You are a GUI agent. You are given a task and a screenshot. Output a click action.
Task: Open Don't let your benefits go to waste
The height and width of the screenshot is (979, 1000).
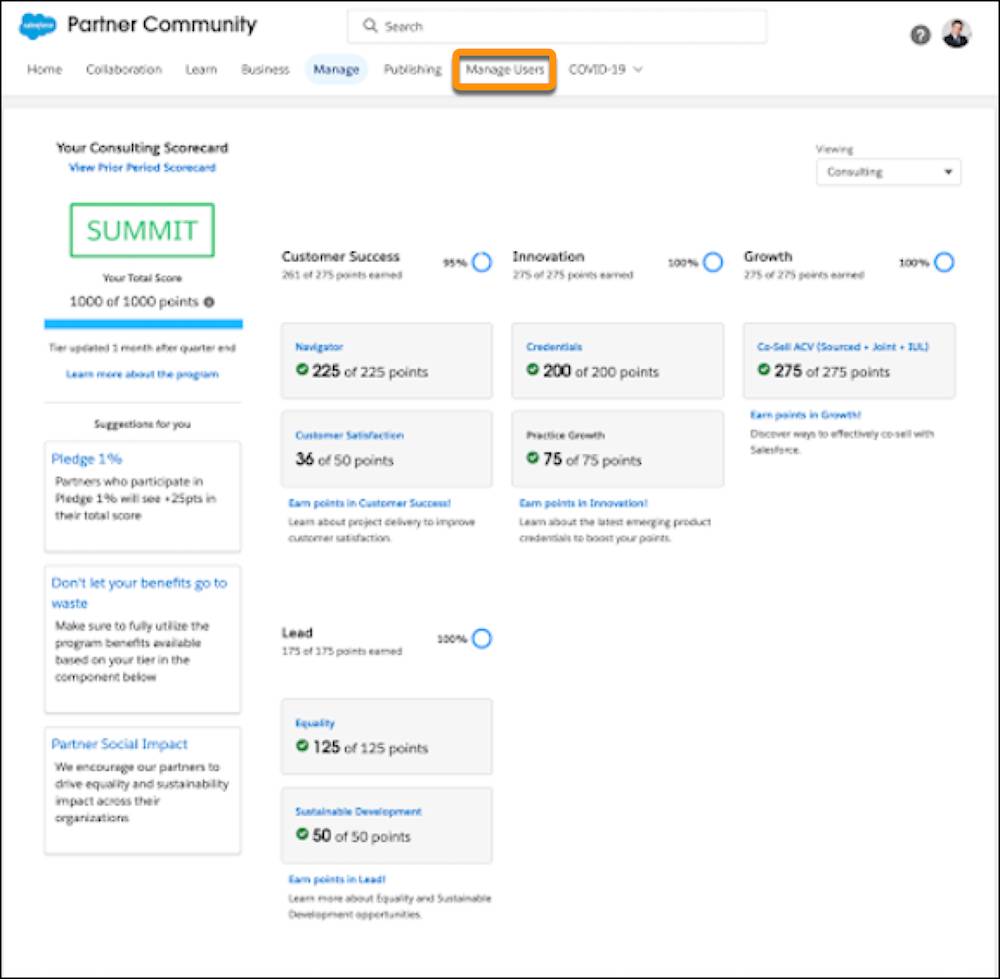point(139,593)
